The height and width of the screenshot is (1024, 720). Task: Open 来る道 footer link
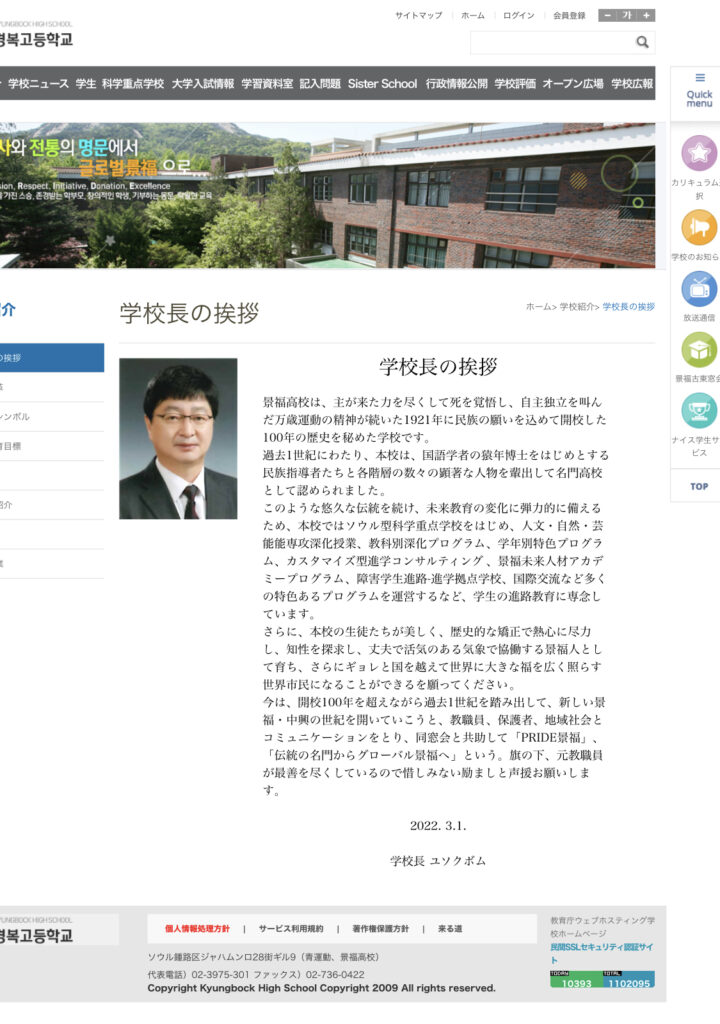(x=450, y=929)
